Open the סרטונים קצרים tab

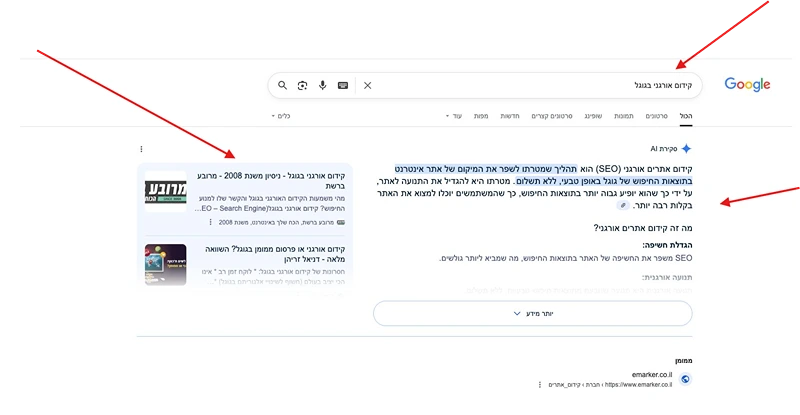(552, 116)
